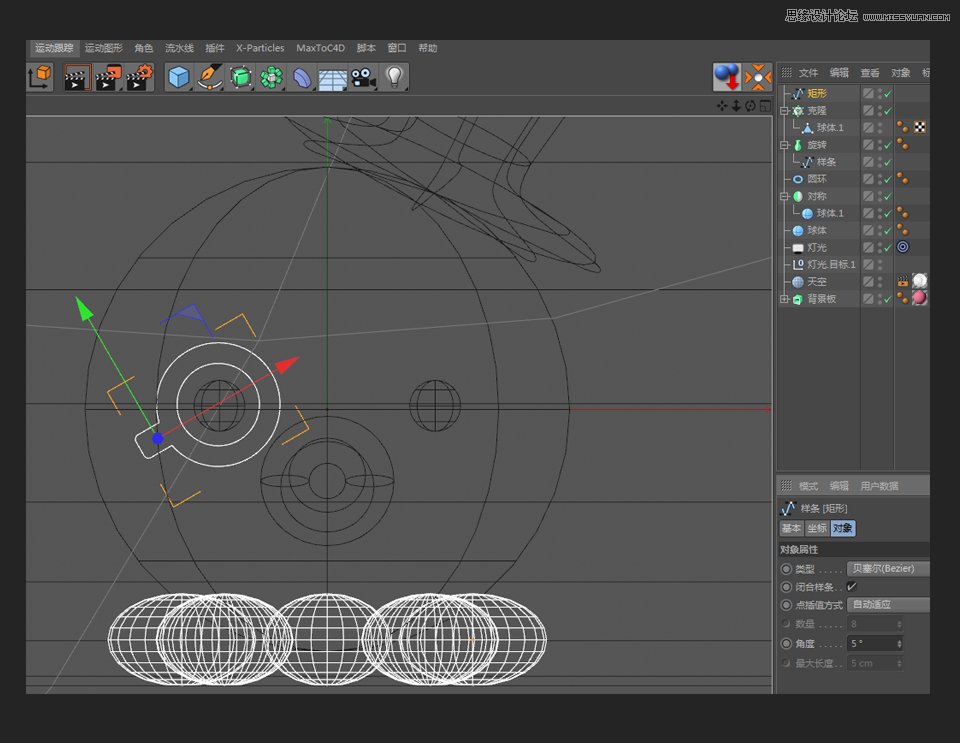Click the Cube primitive tool icon

pyautogui.click(x=179, y=77)
